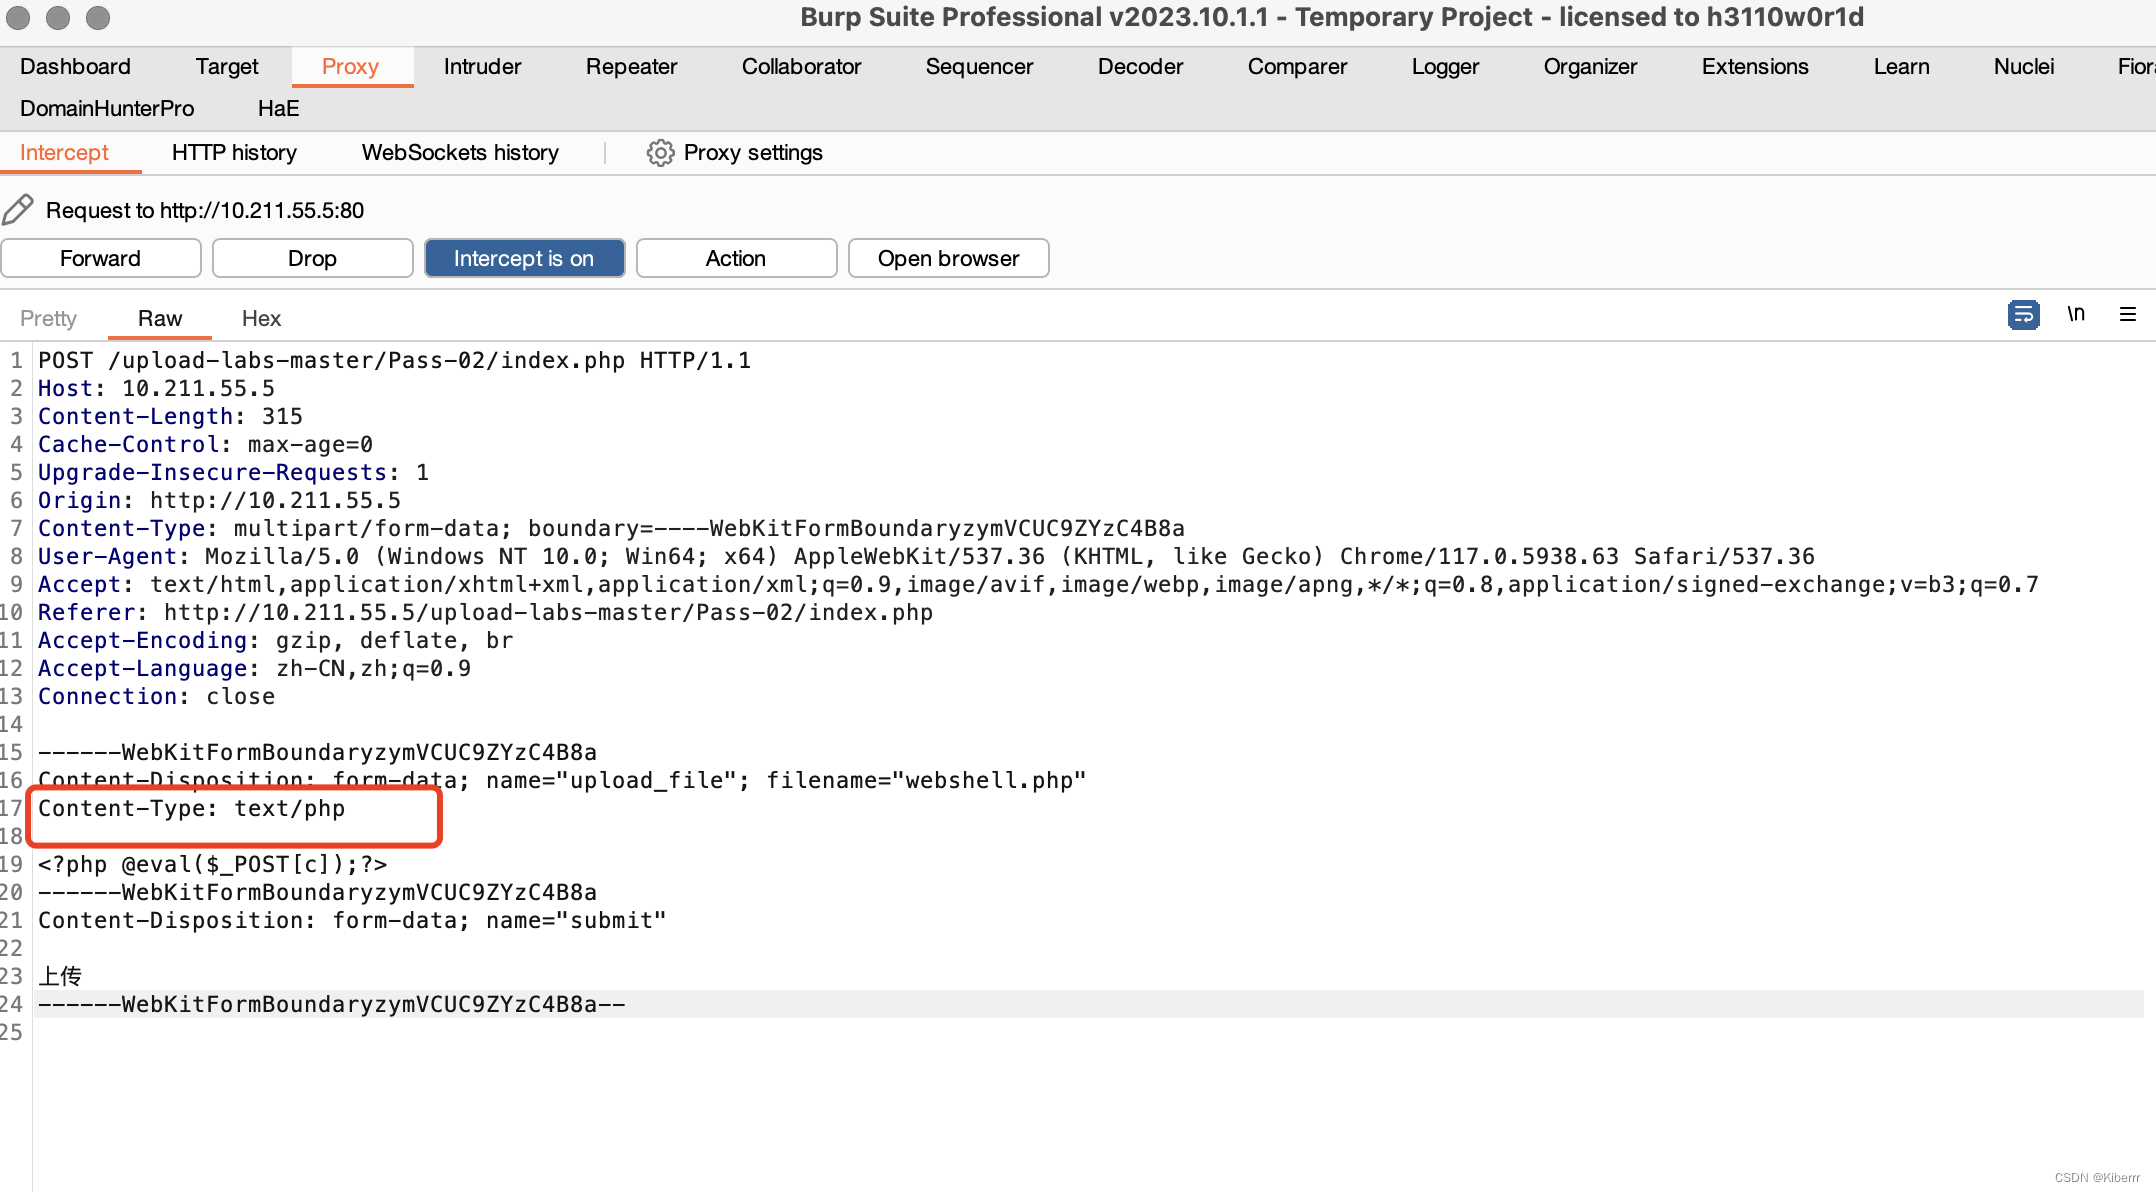The width and height of the screenshot is (2156, 1192).
Task: Open WebSockets history sub-tab
Action: pyautogui.click(x=460, y=153)
